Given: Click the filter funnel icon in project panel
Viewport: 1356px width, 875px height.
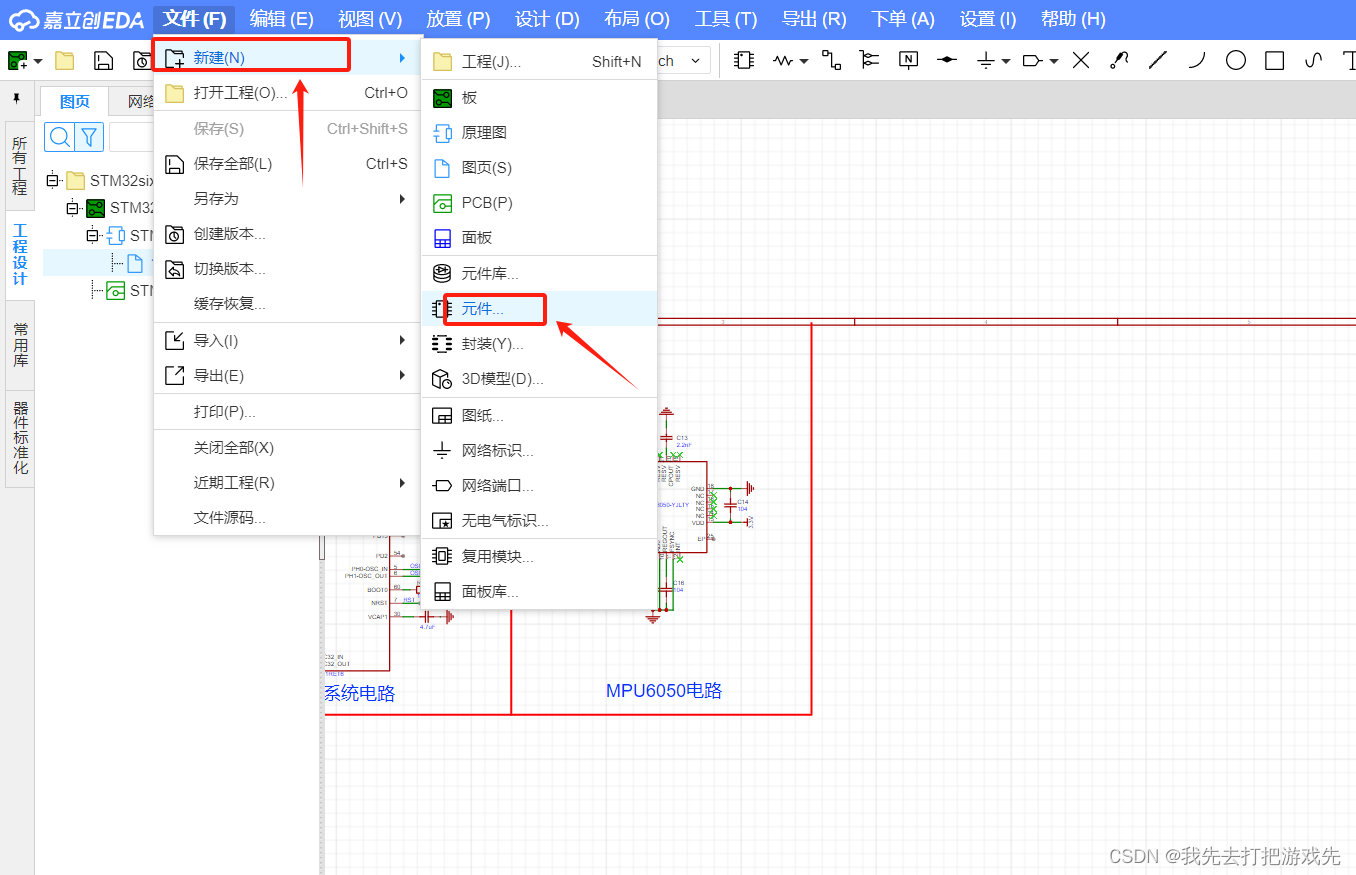Looking at the screenshot, I should pos(89,137).
